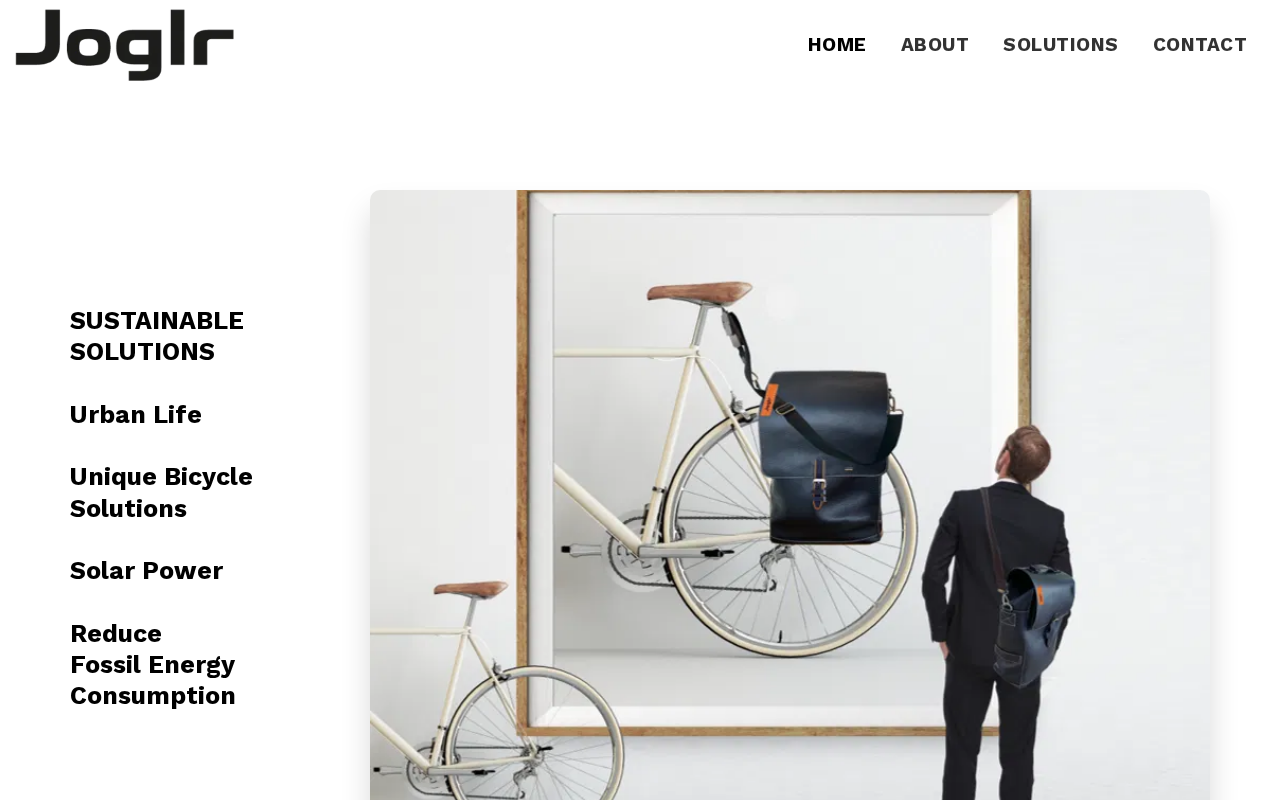Click the Unique Bicycle Solutions text

(161, 492)
